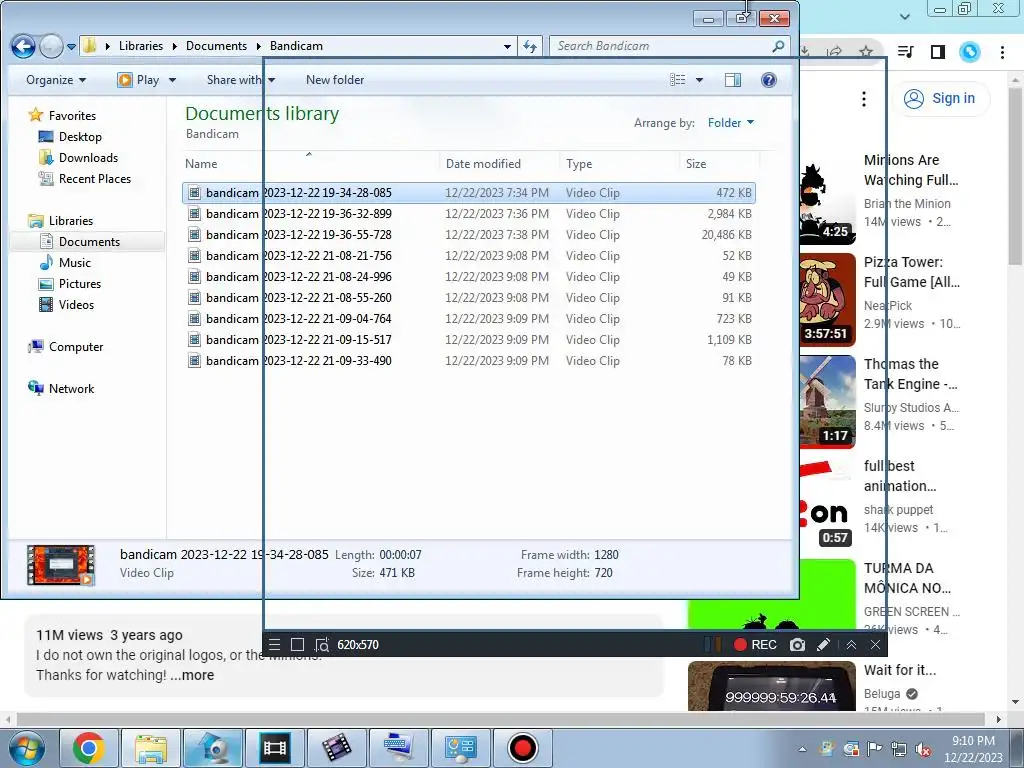Click the Search Bandicam input field
Screen dimensions: 1024x768
pos(669,46)
